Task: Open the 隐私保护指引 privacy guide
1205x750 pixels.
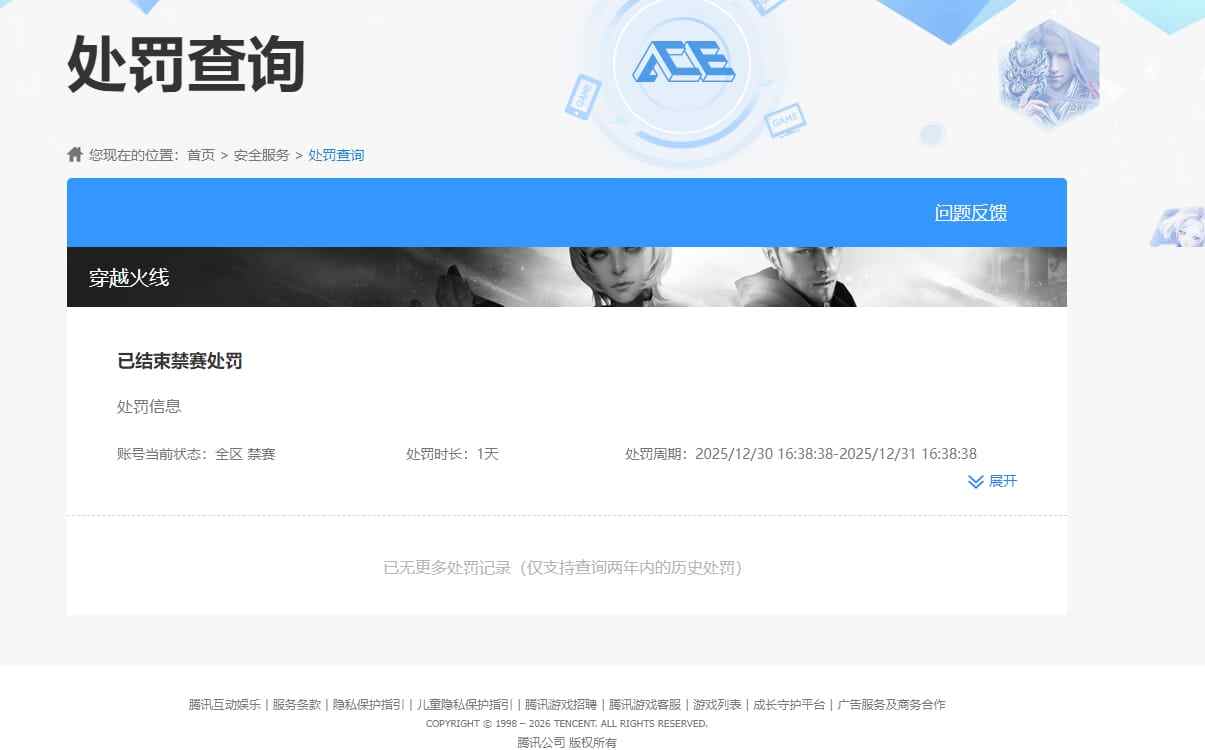Action: [x=370, y=705]
